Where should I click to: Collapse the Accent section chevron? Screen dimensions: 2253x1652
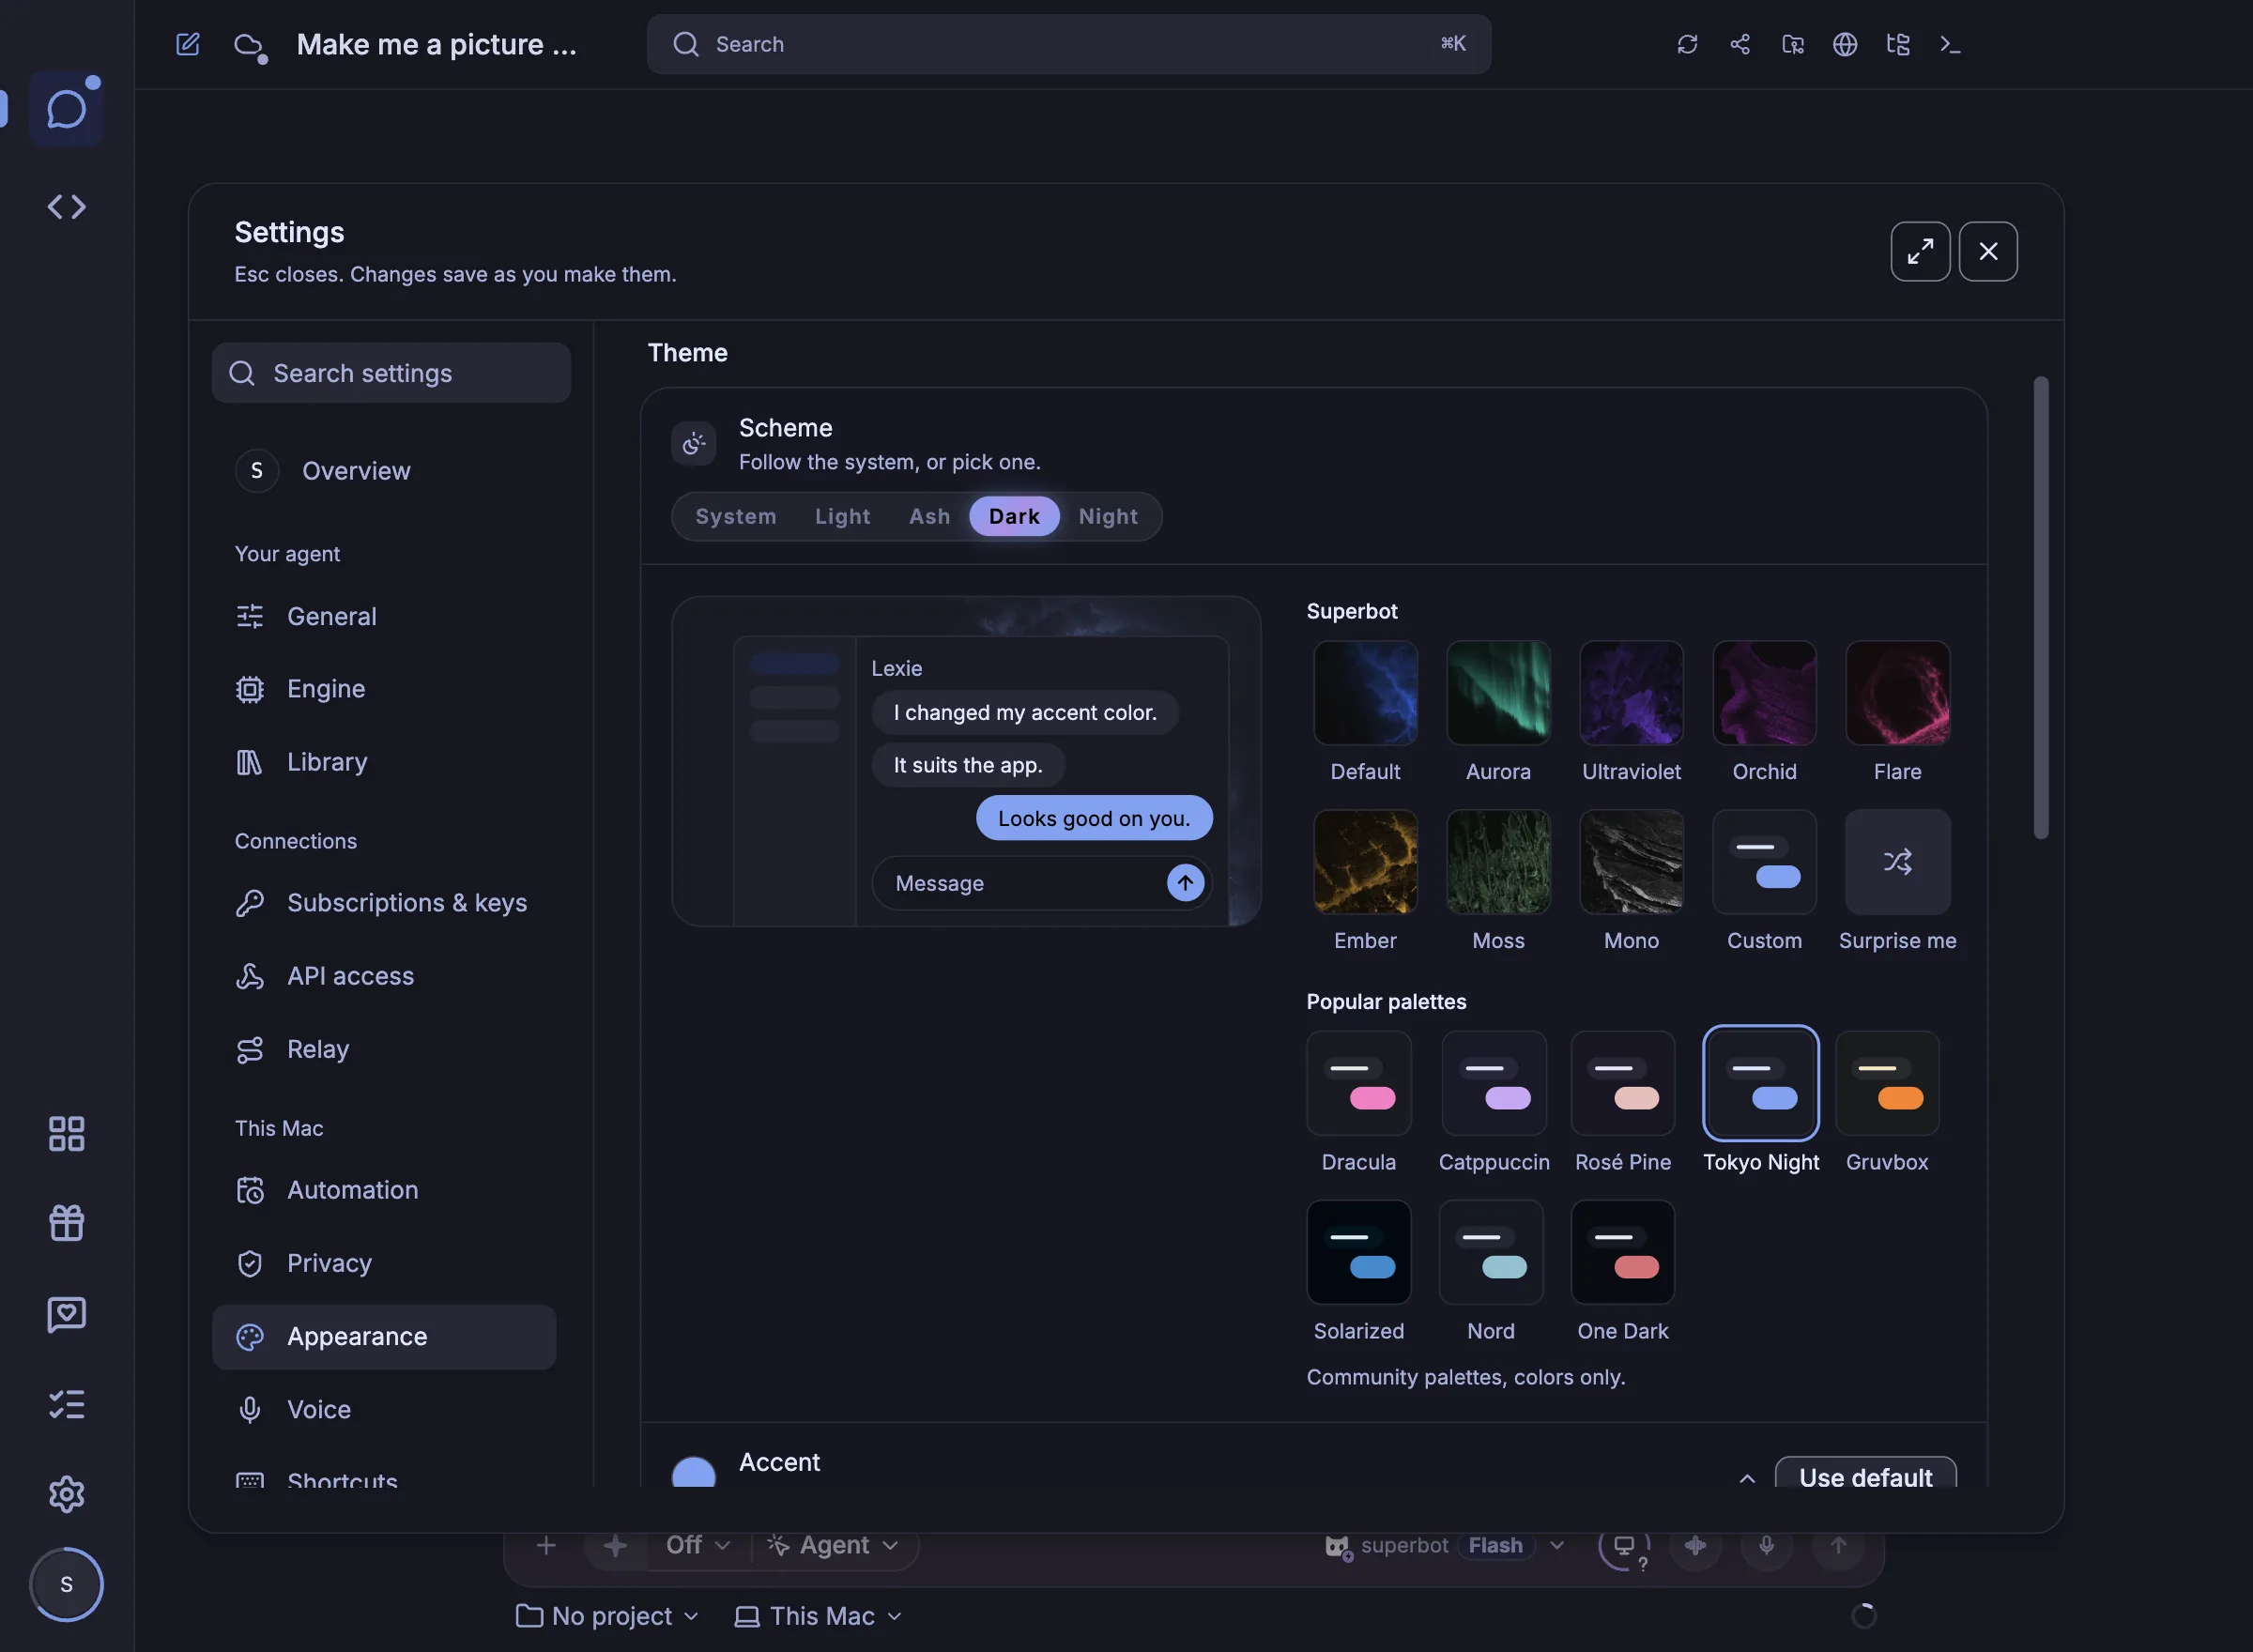(x=1747, y=1478)
